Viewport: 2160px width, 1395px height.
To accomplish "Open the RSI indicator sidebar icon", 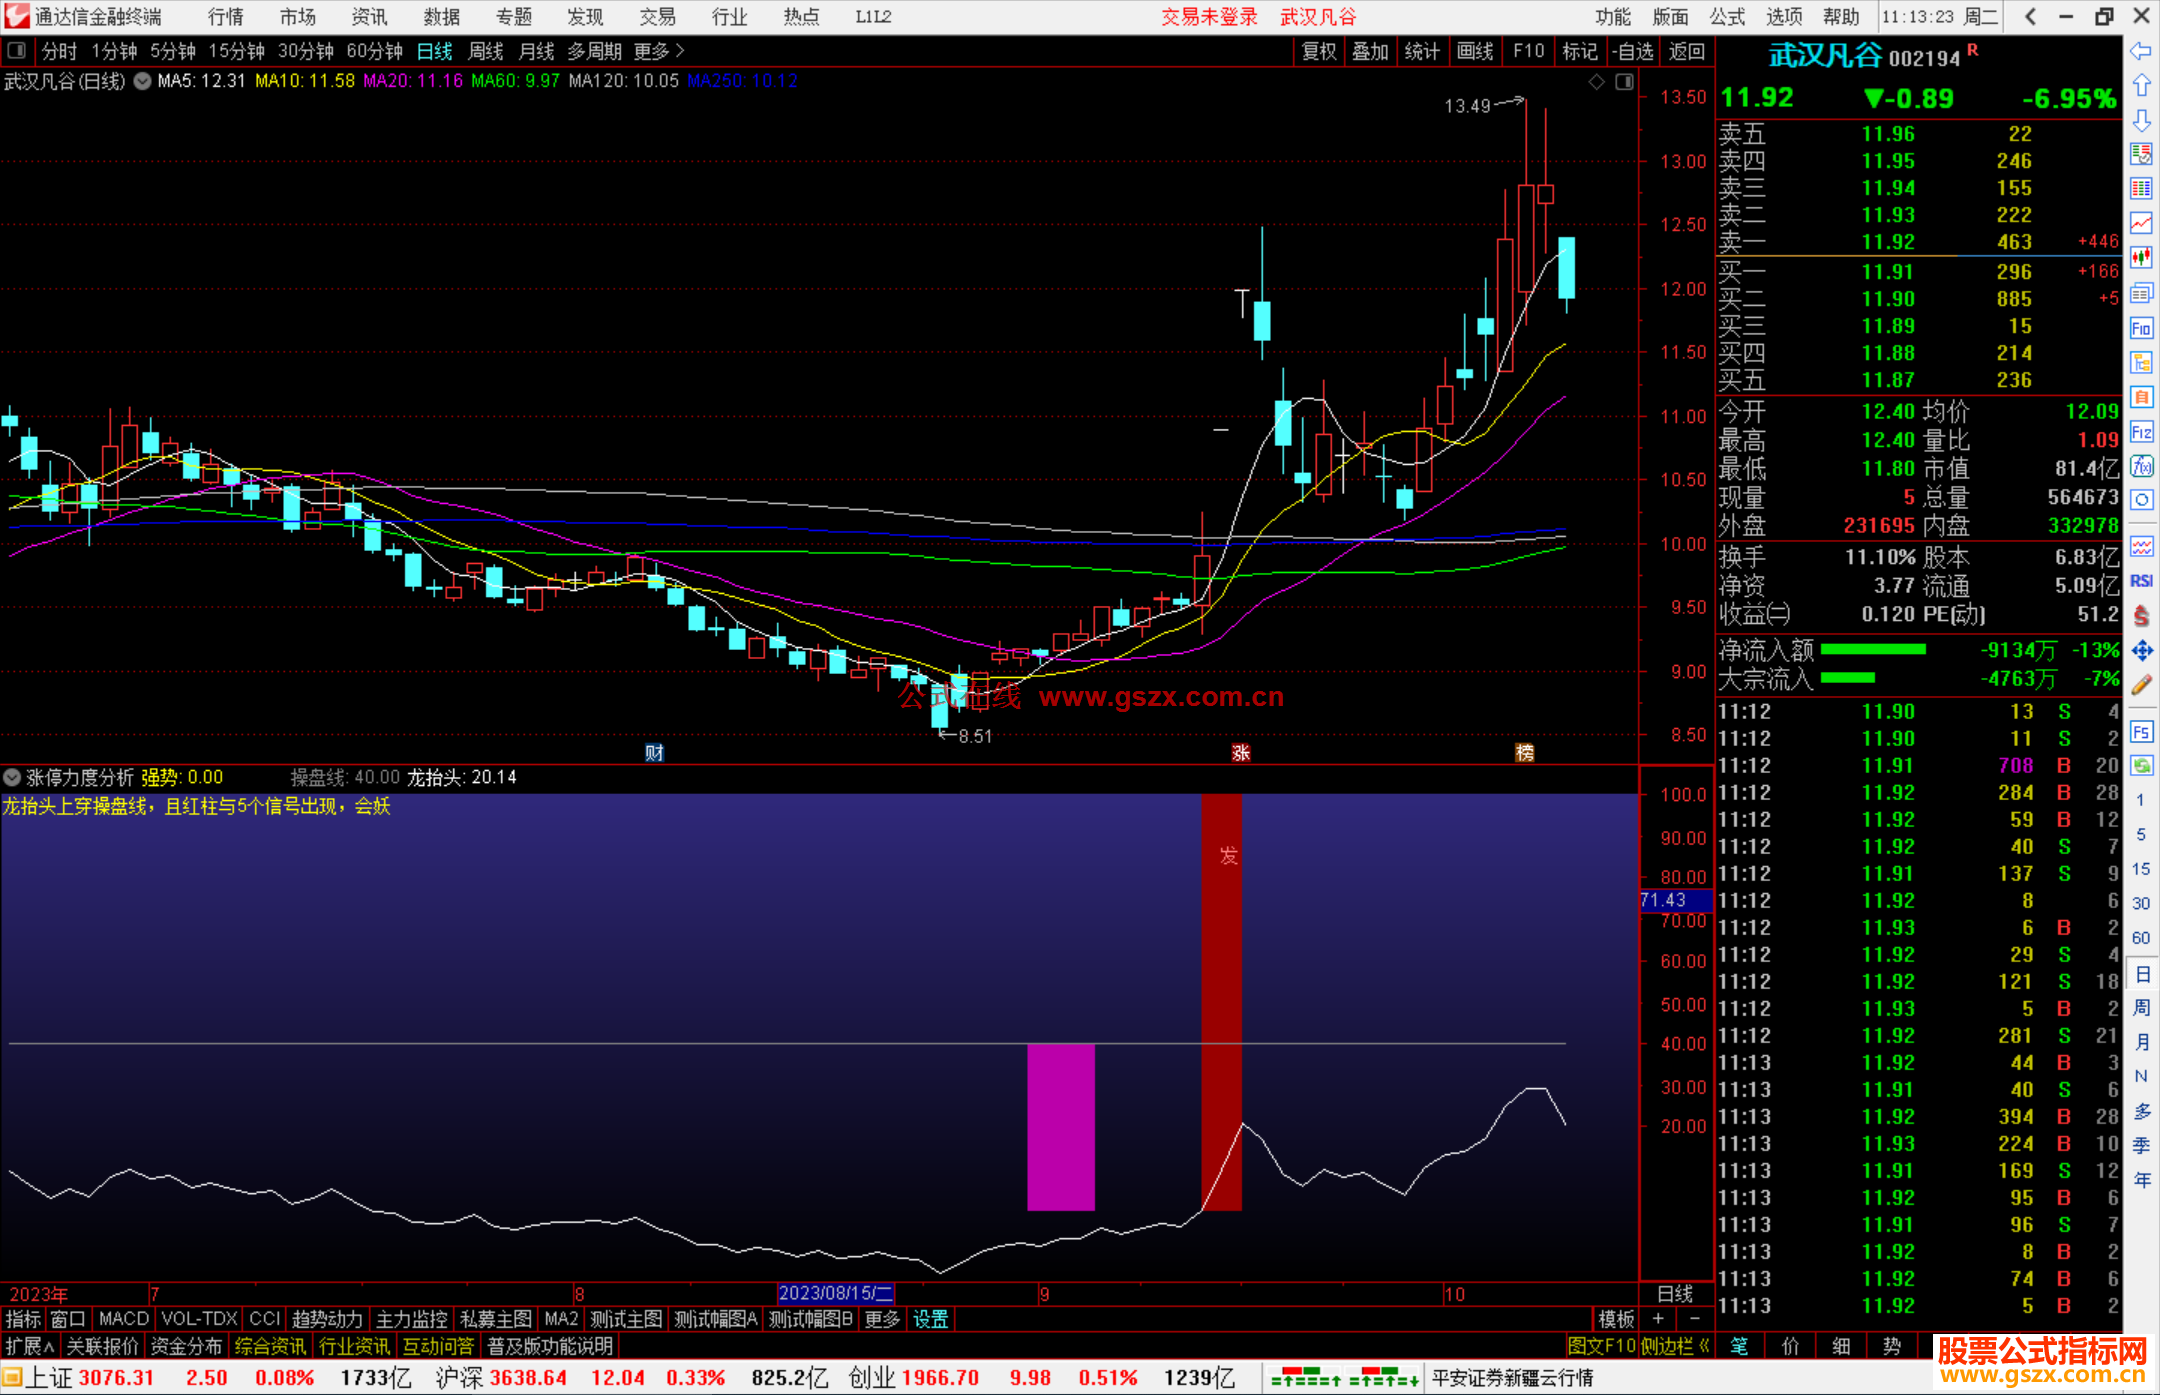I will coord(2141,581).
